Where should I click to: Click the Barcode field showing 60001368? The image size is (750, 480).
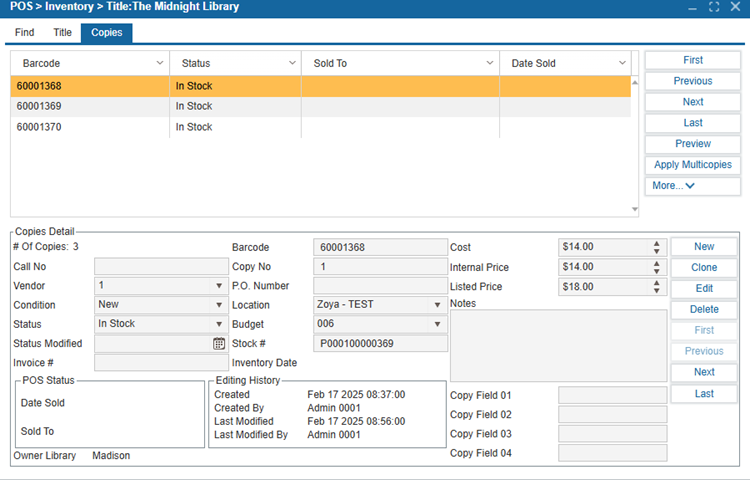tap(380, 247)
